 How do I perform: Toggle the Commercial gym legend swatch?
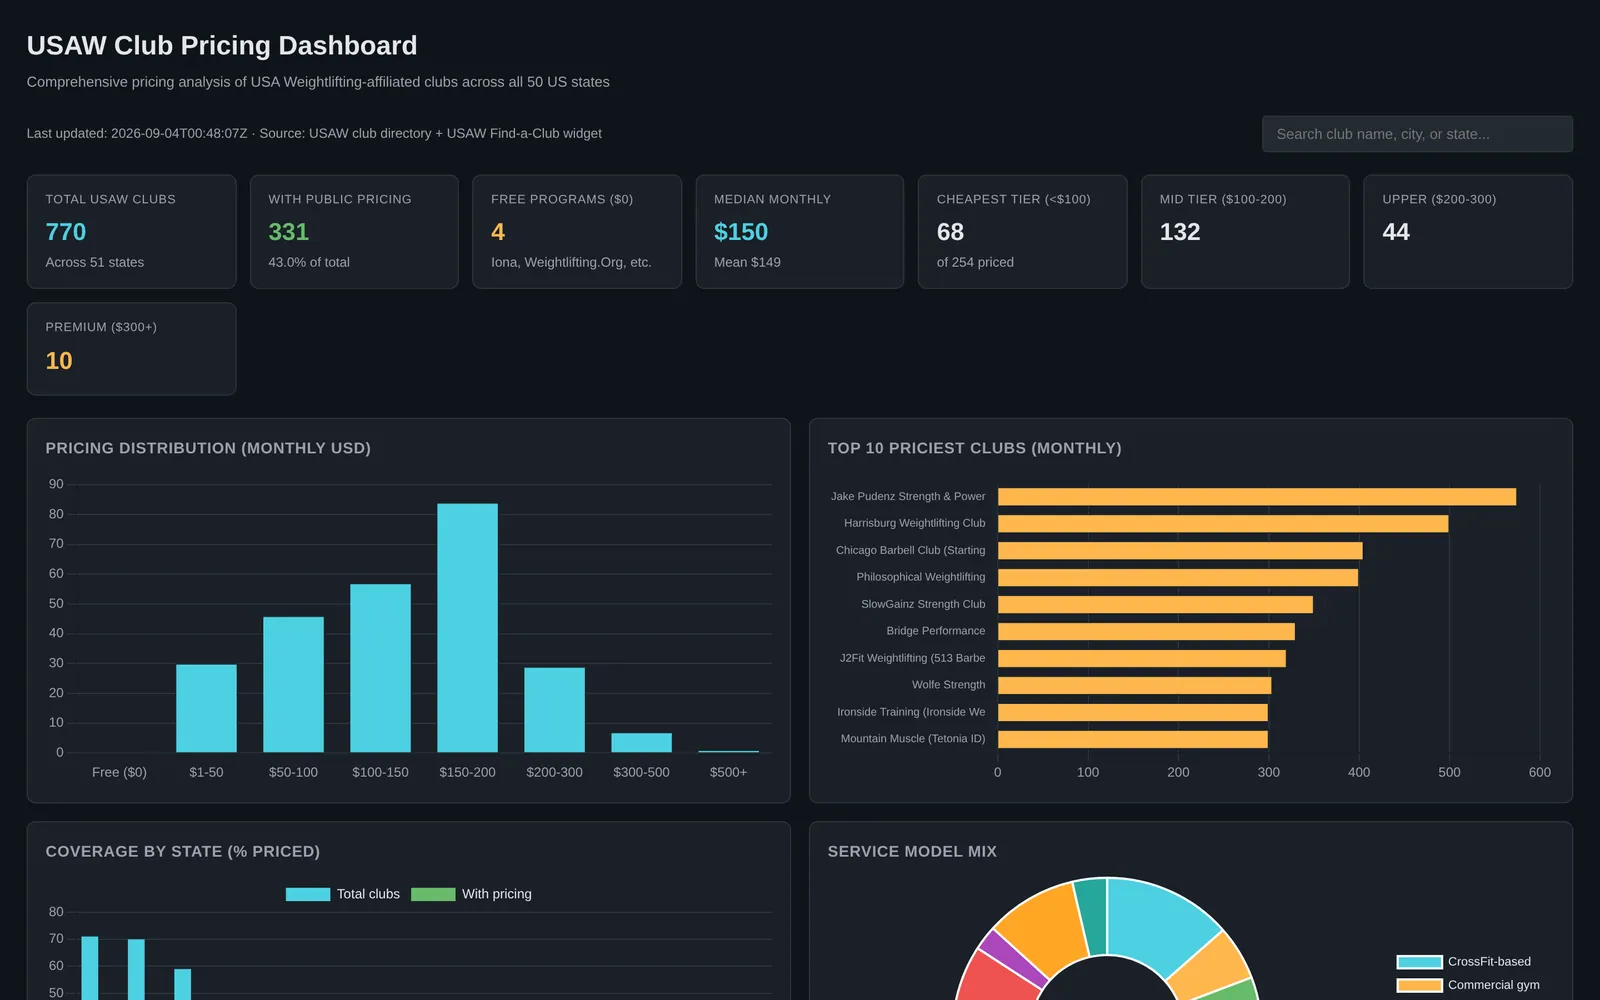click(x=1419, y=985)
